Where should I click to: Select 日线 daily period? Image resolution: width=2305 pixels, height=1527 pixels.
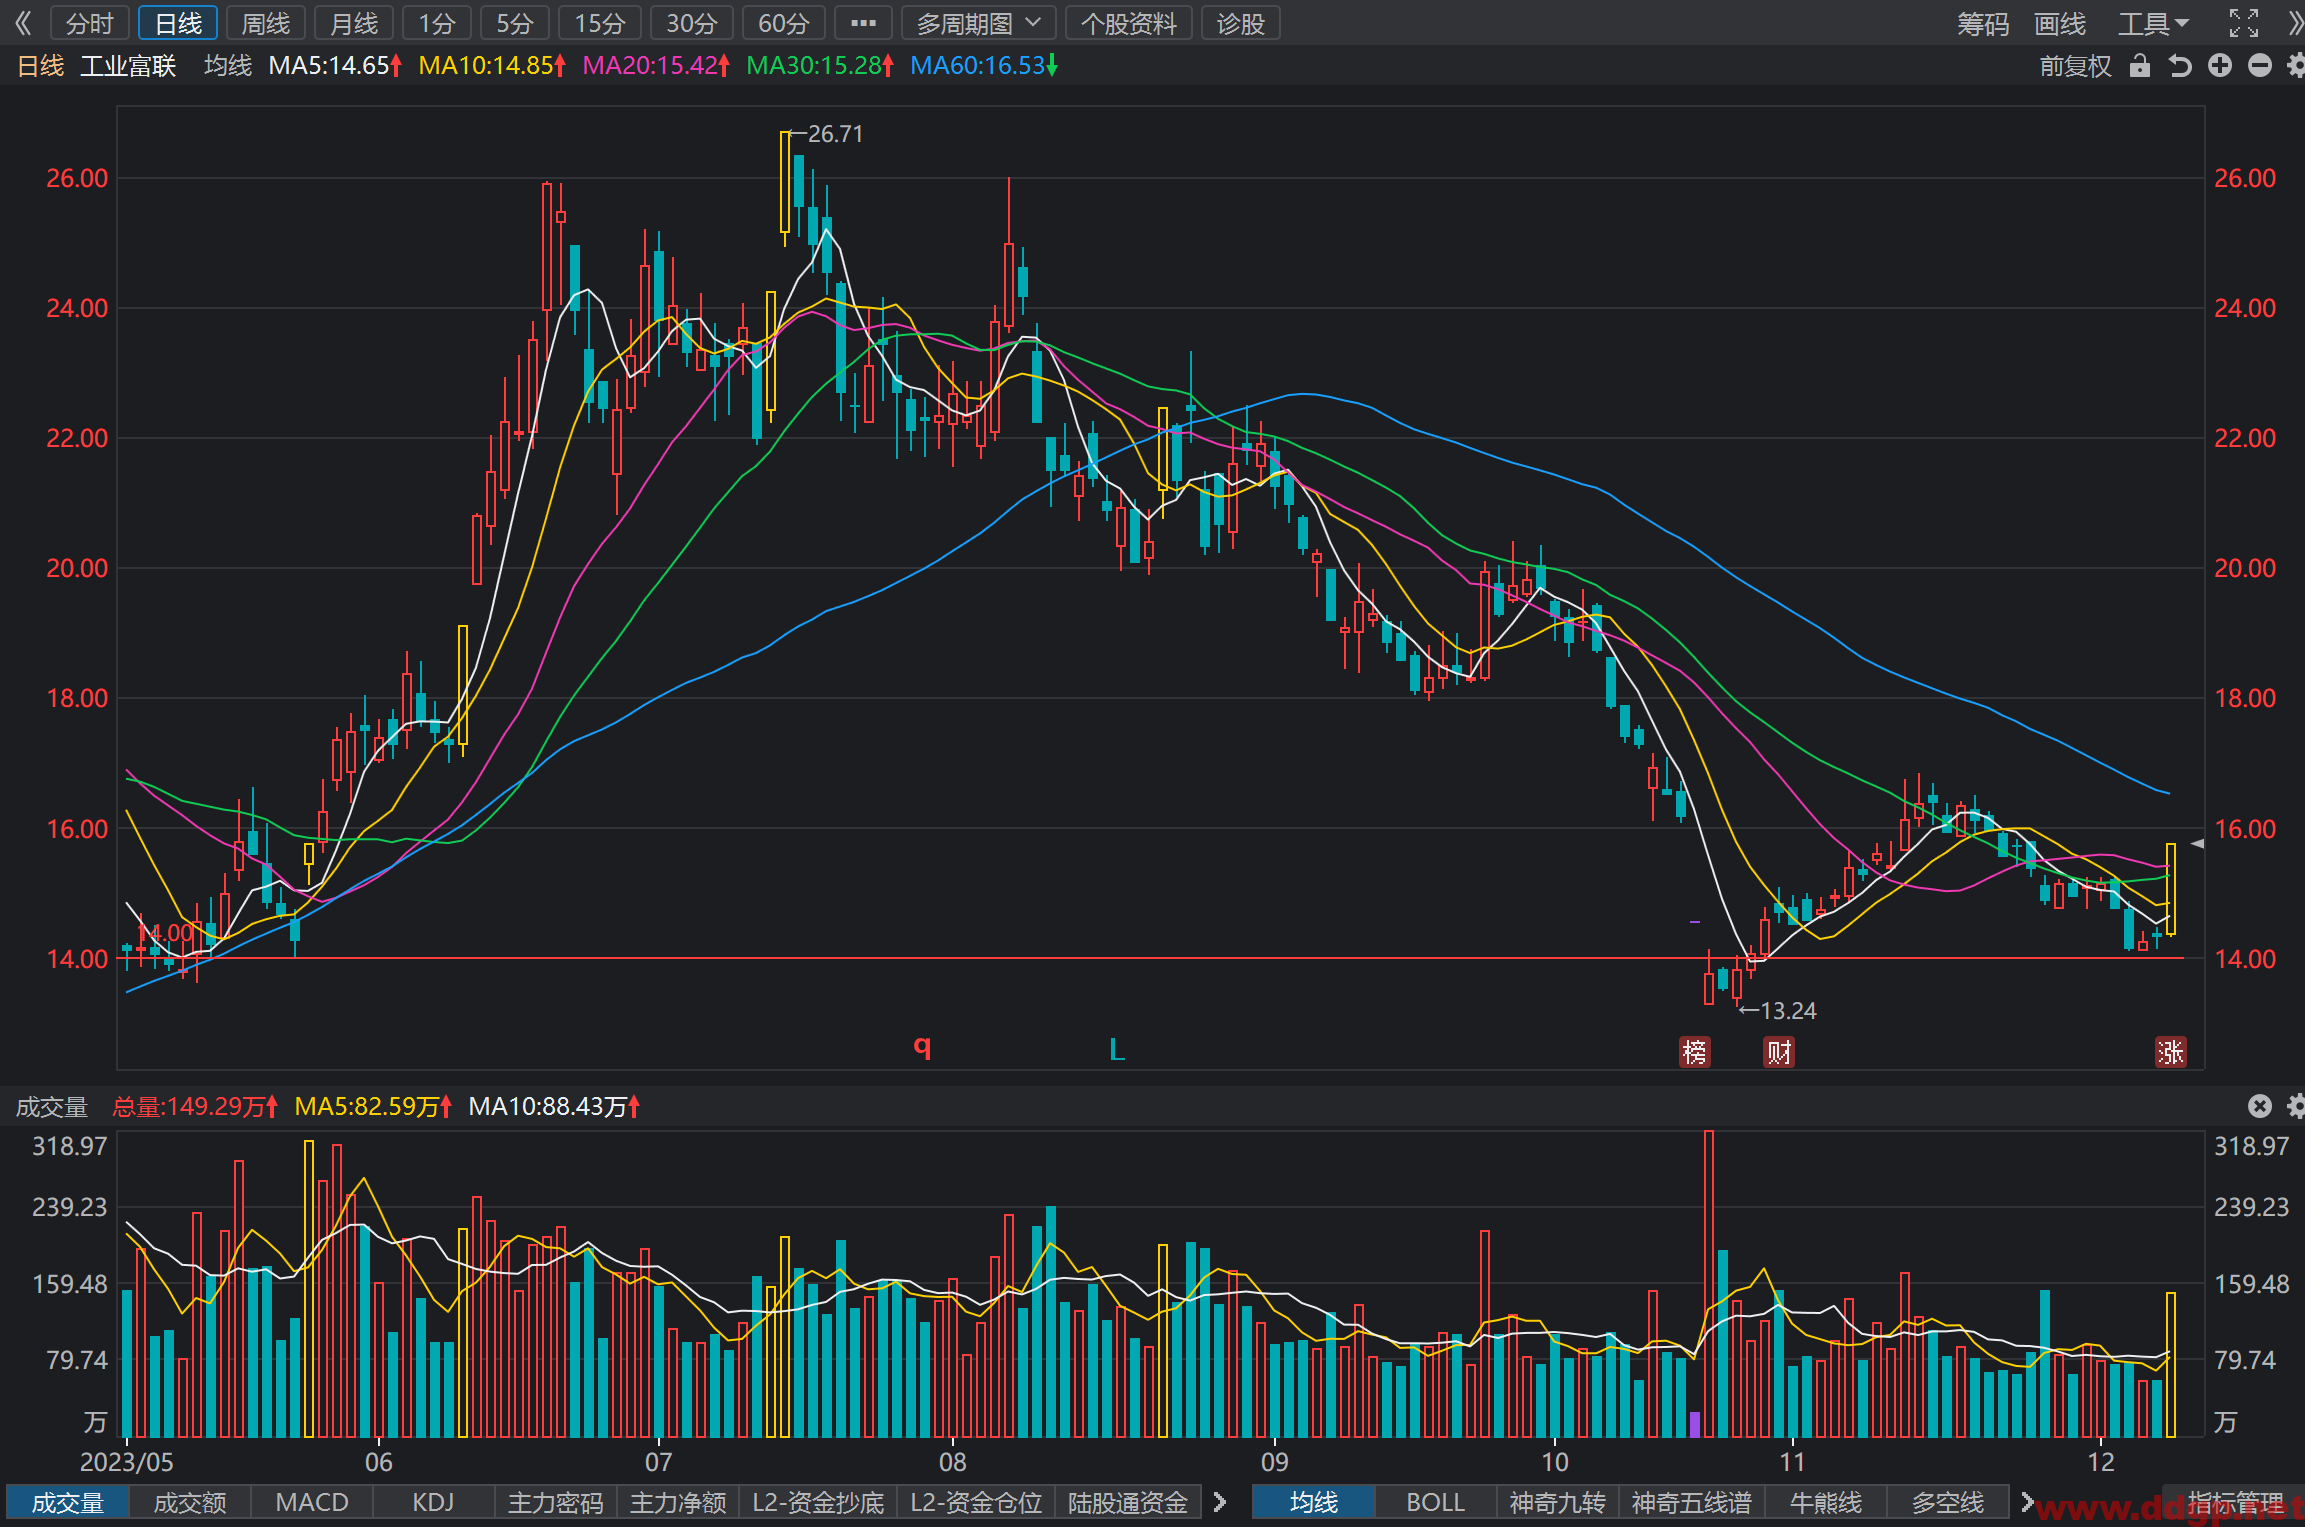pyautogui.click(x=178, y=23)
